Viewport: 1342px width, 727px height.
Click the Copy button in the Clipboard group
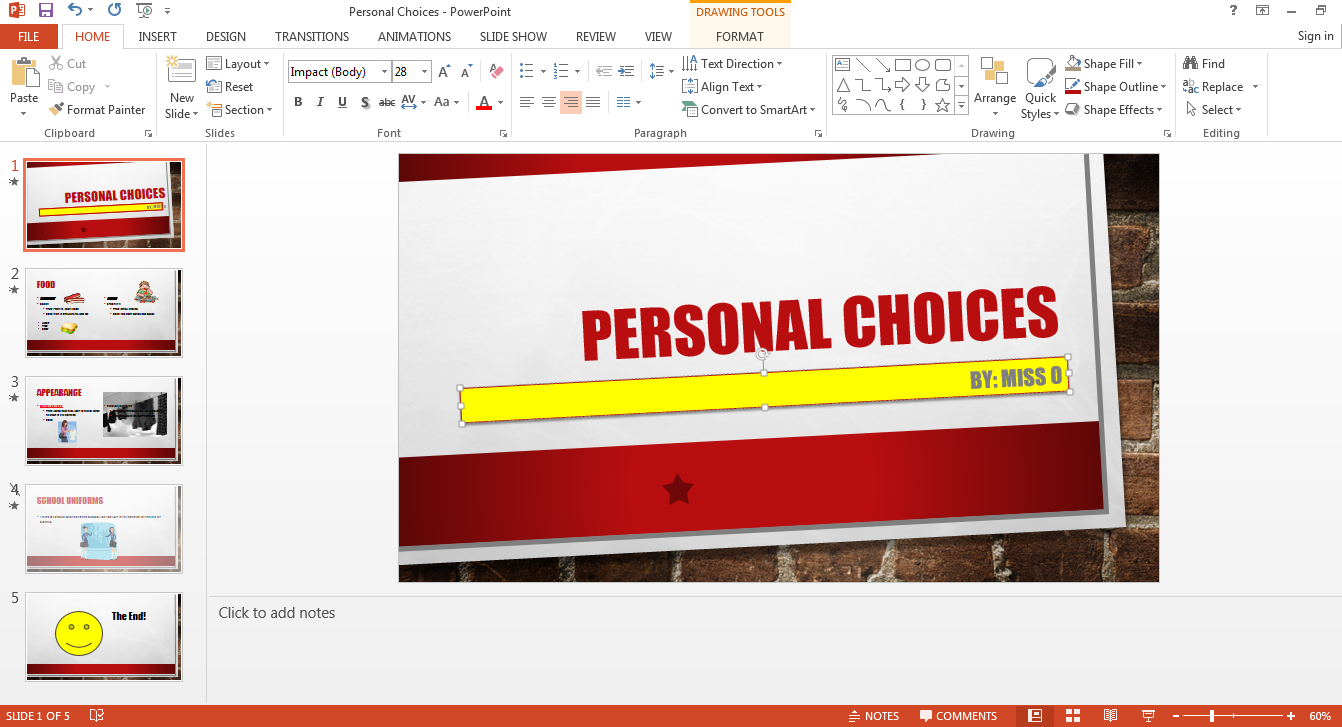[72, 87]
